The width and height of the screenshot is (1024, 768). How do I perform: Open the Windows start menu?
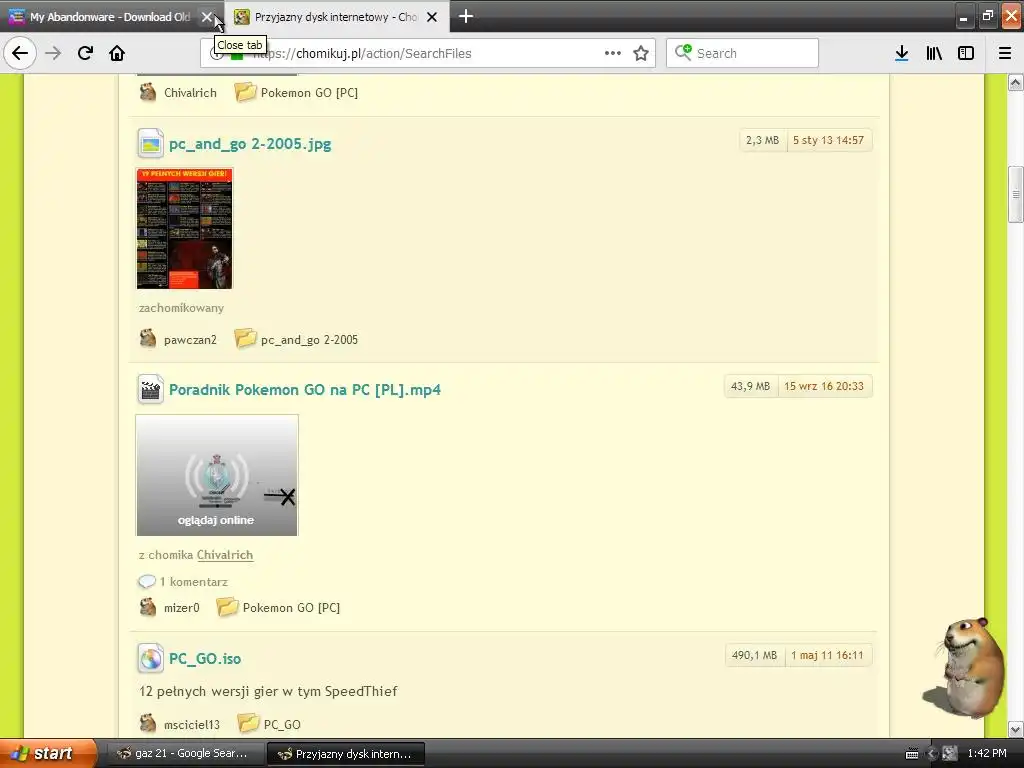click(48, 754)
